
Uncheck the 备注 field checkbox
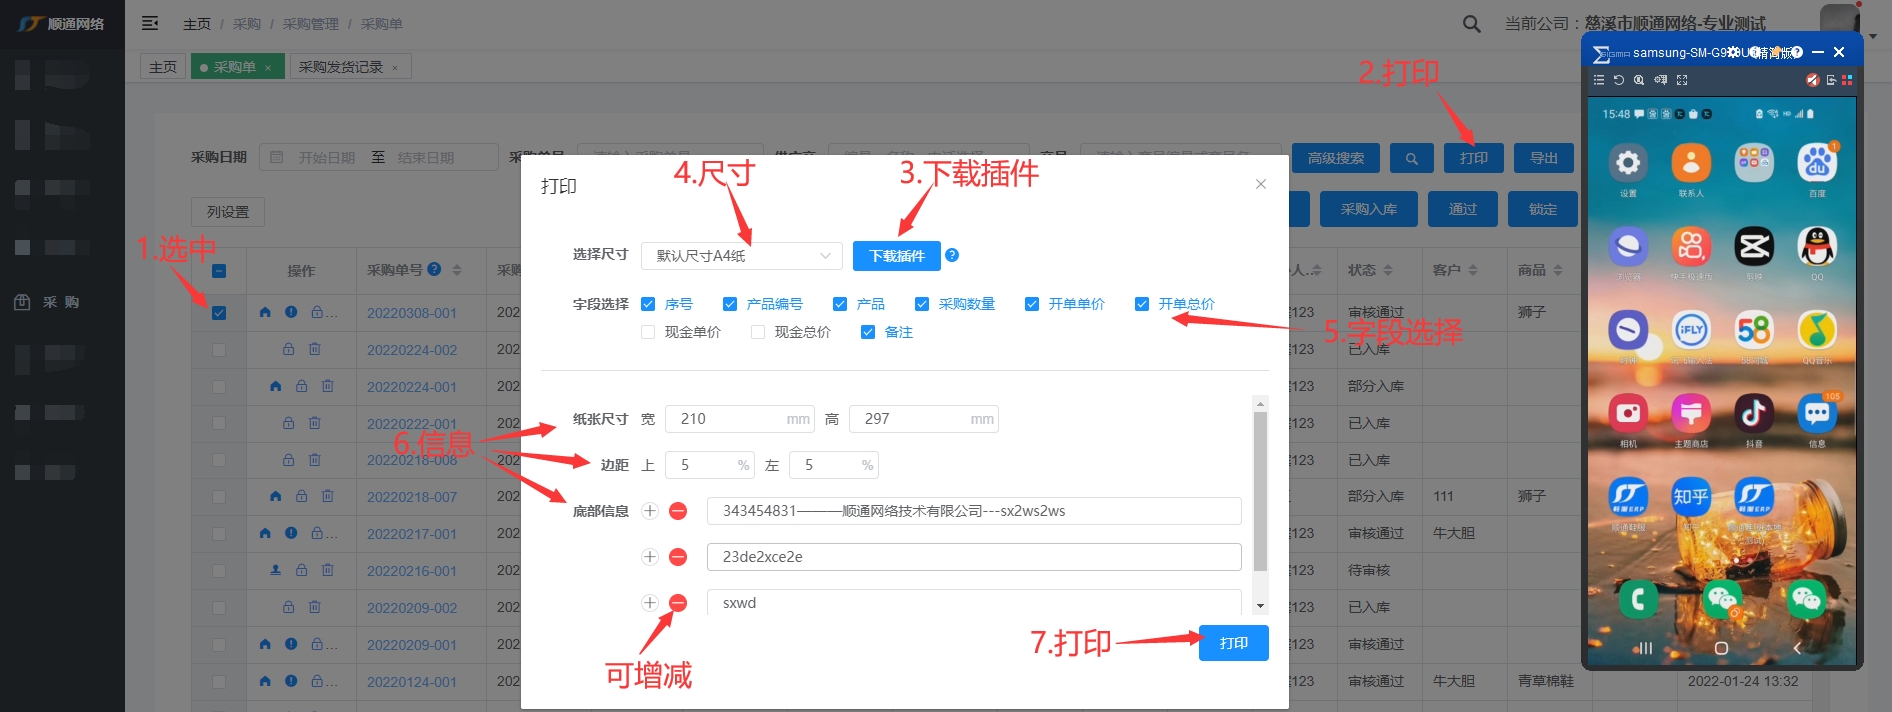click(x=868, y=332)
